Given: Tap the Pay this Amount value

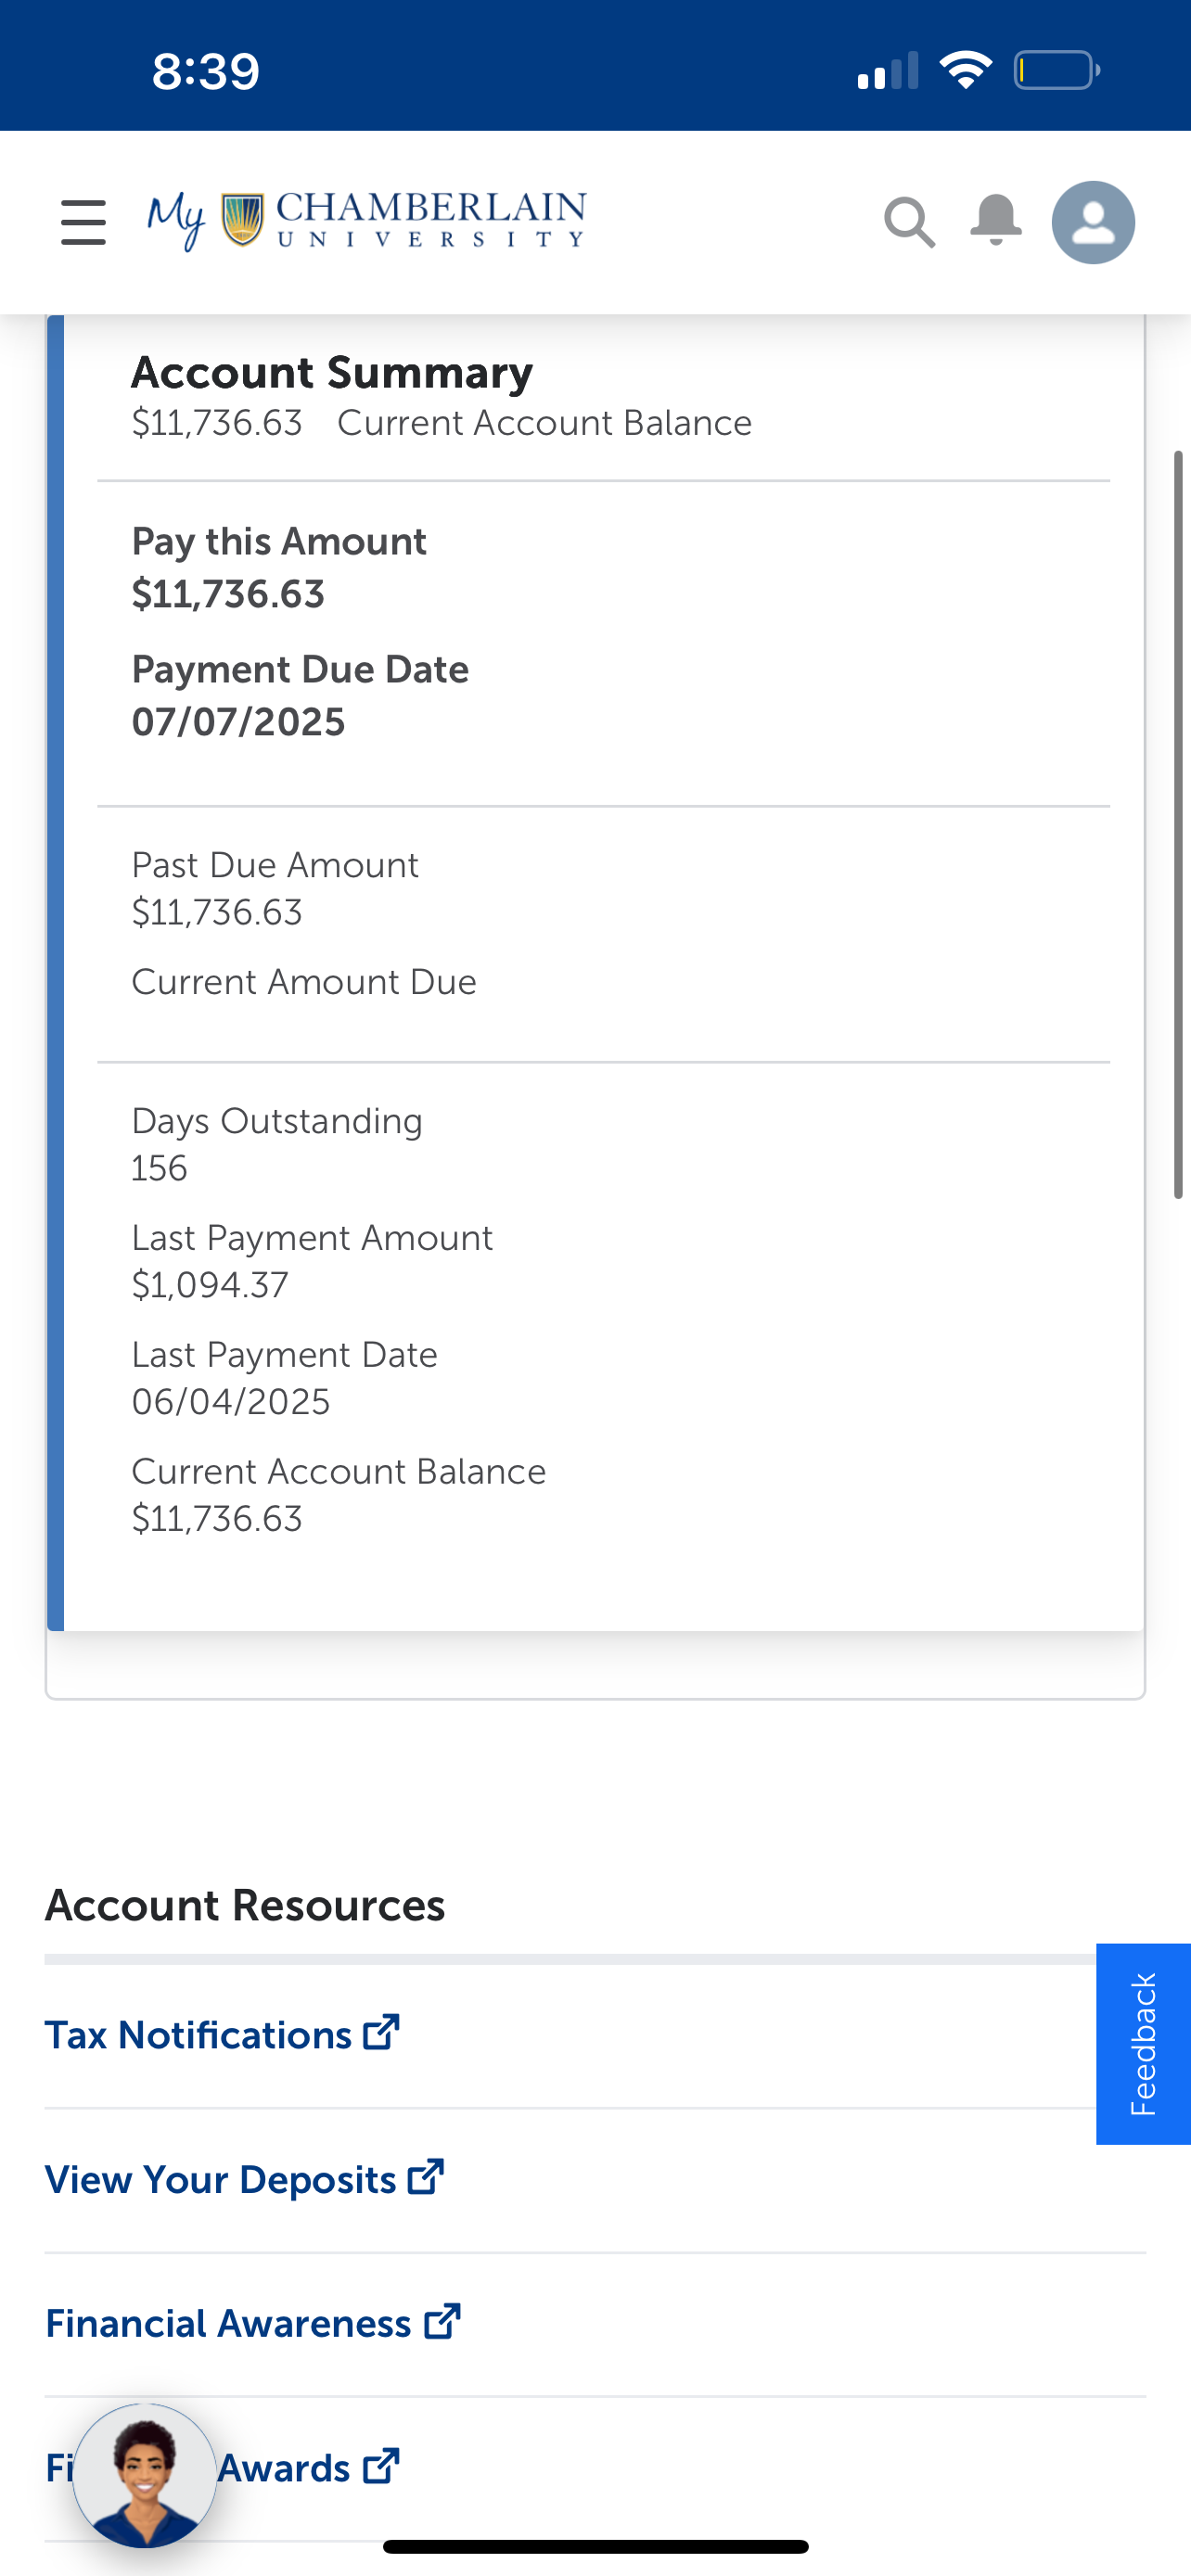Looking at the screenshot, I should pos(228,595).
